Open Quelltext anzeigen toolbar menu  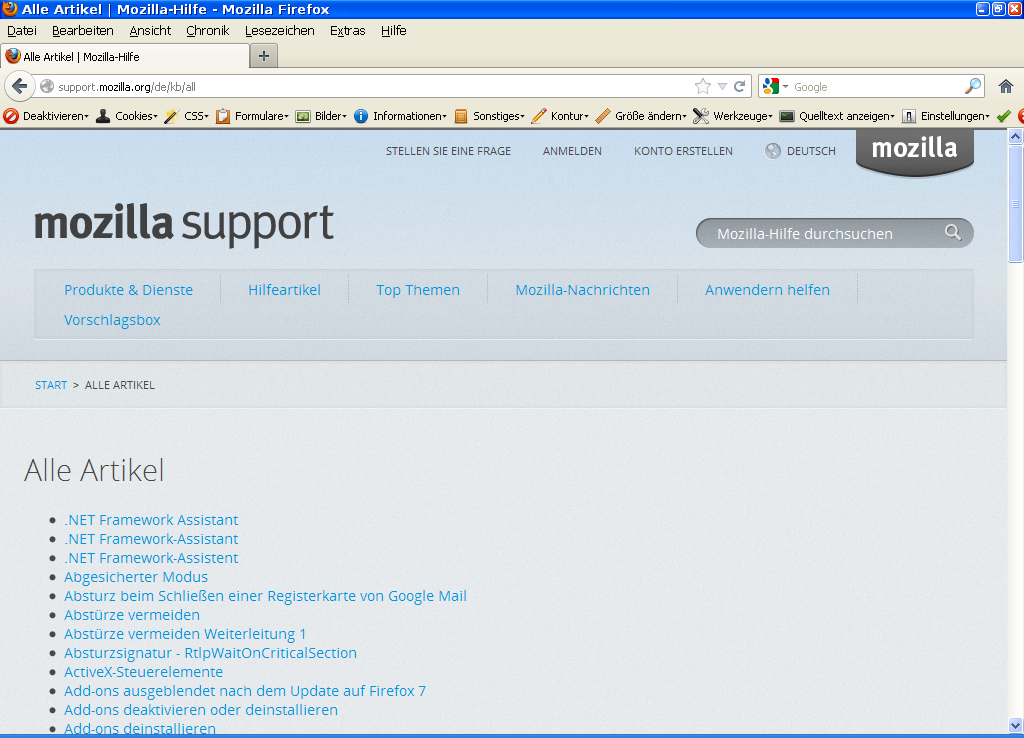(x=837, y=116)
